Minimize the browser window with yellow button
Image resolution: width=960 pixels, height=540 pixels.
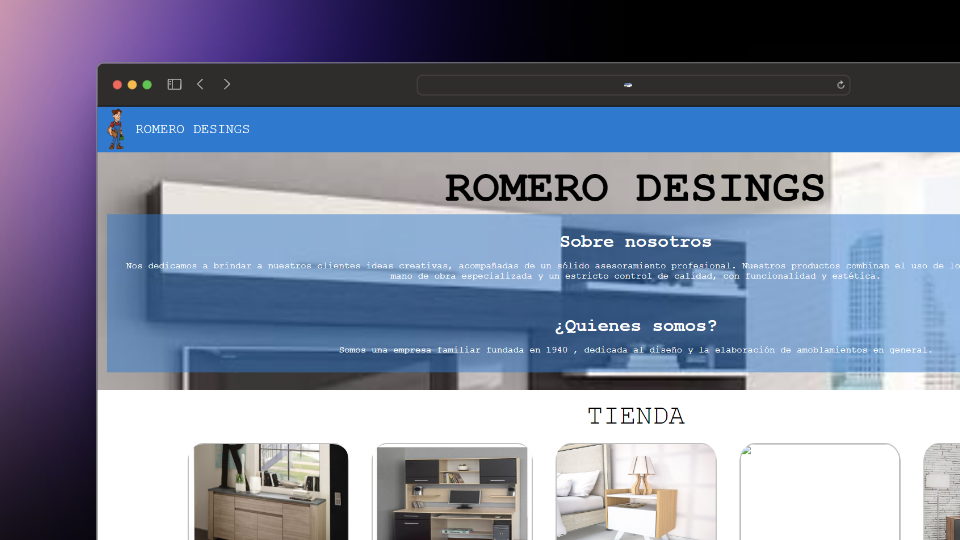pyautogui.click(x=132, y=85)
